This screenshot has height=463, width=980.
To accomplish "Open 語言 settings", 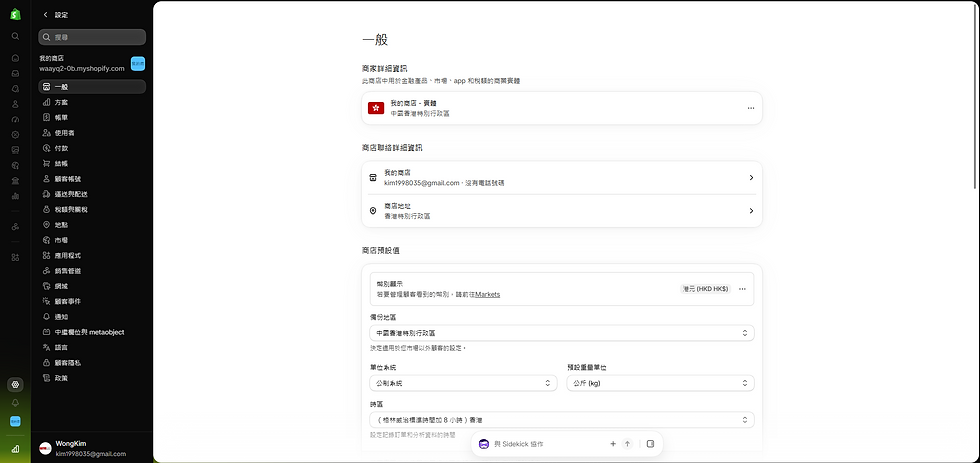I will (x=92, y=347).
